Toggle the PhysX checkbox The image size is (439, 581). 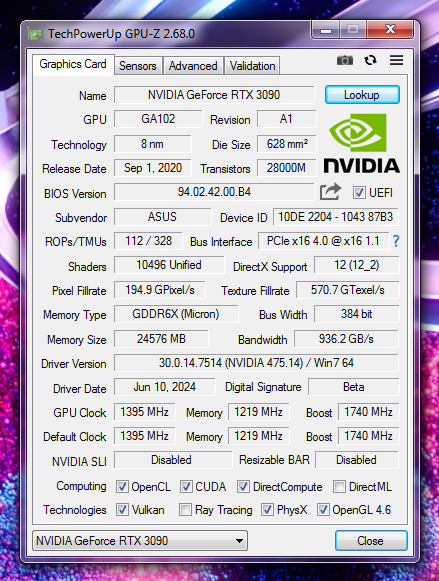click(267, 510)
